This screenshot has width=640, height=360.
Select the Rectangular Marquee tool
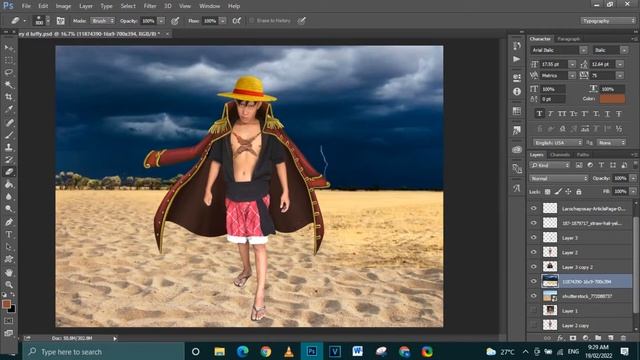tap(9, 60)
